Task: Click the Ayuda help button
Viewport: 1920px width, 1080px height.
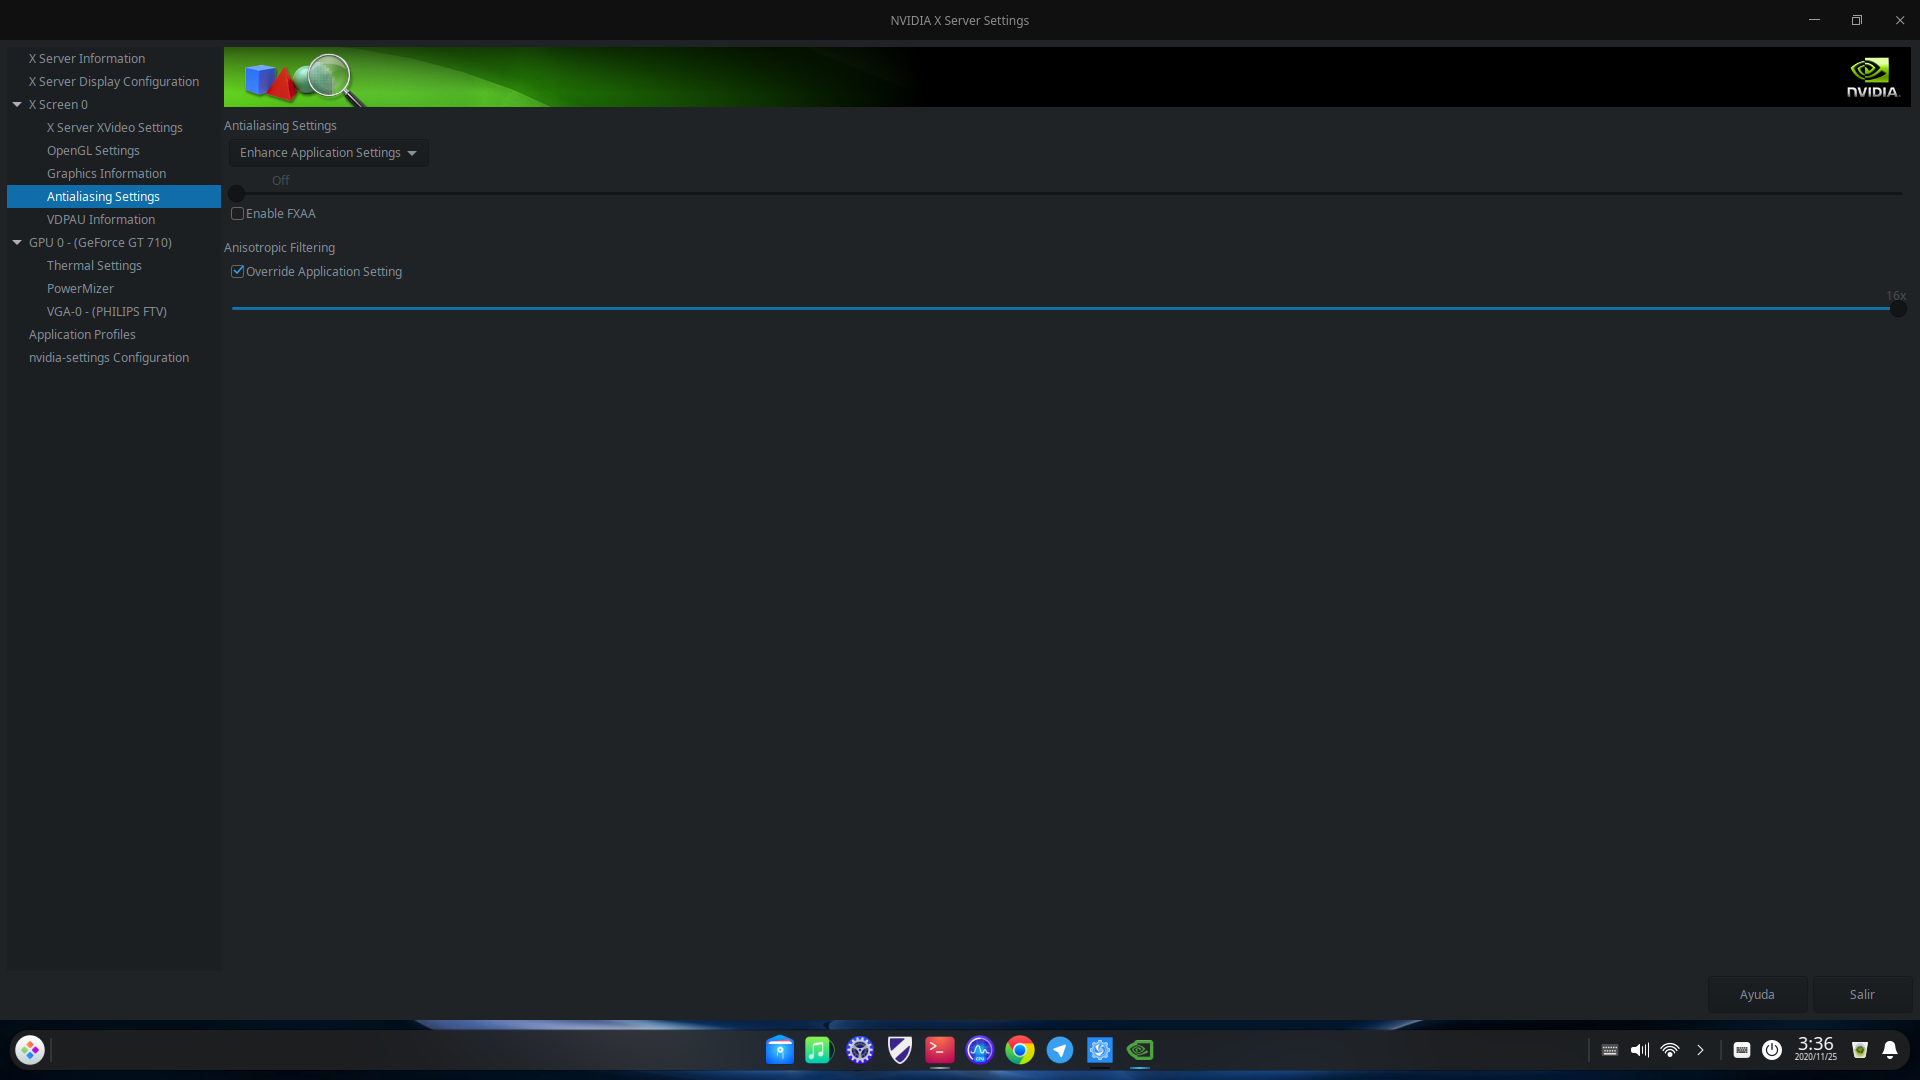Action: 1756,995
